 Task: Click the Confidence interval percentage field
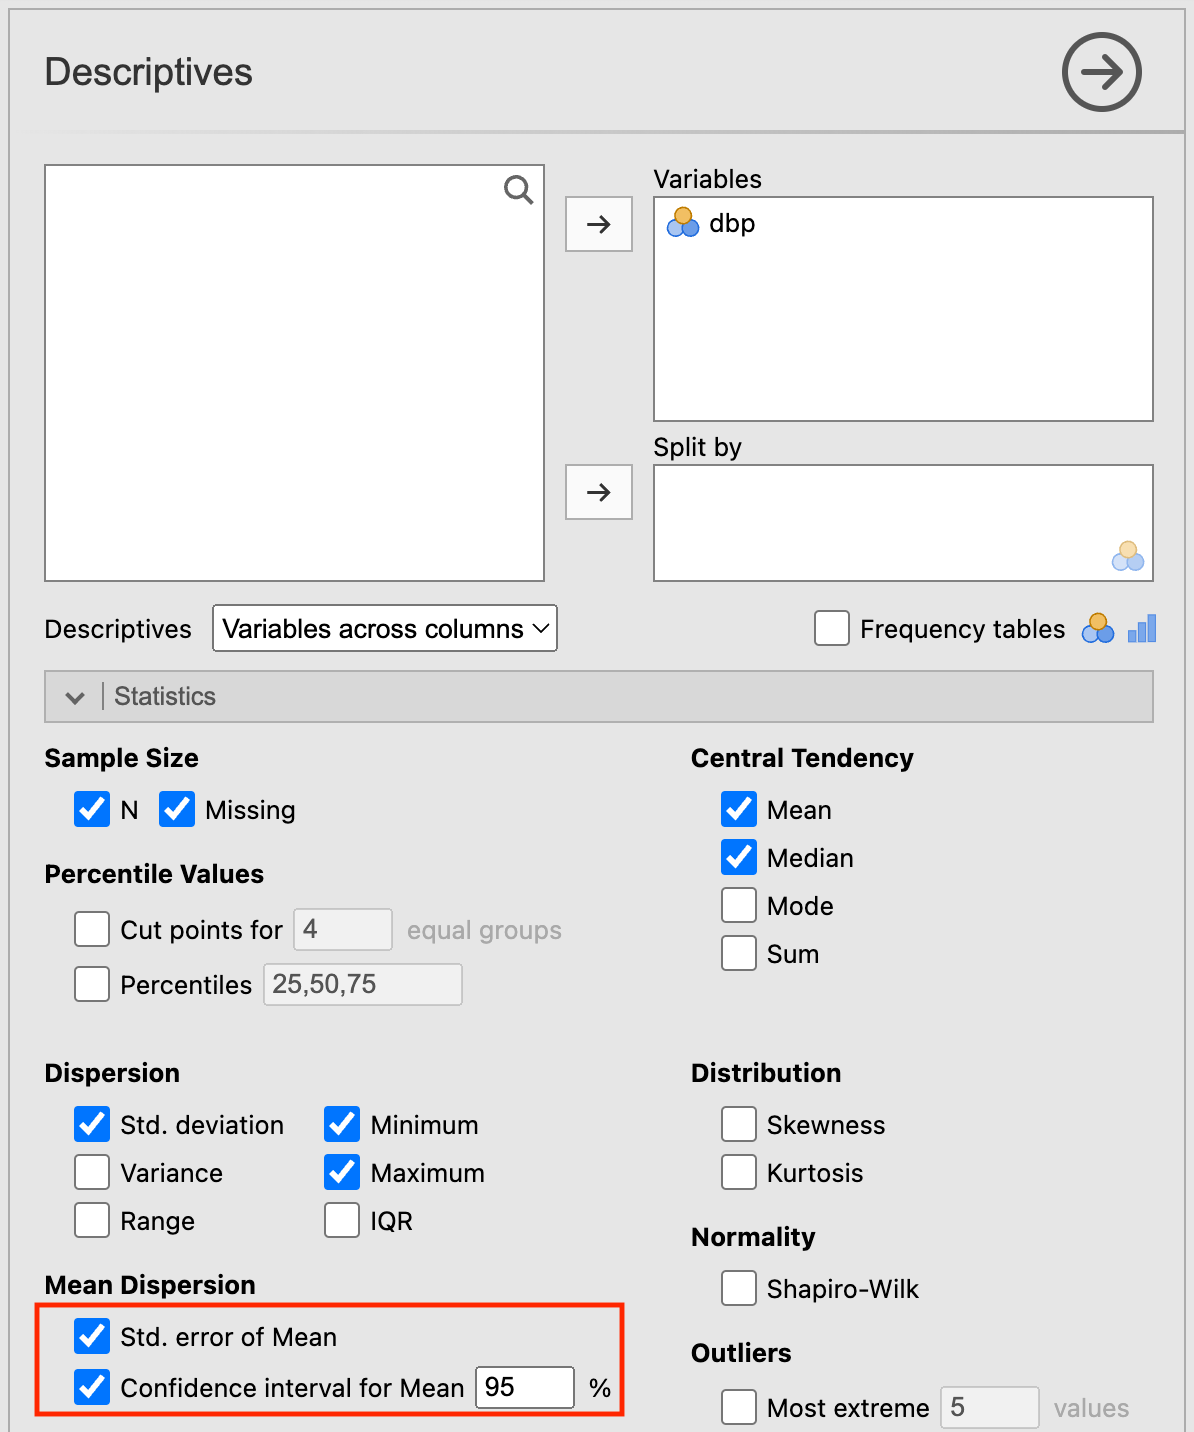[524, 1387]
